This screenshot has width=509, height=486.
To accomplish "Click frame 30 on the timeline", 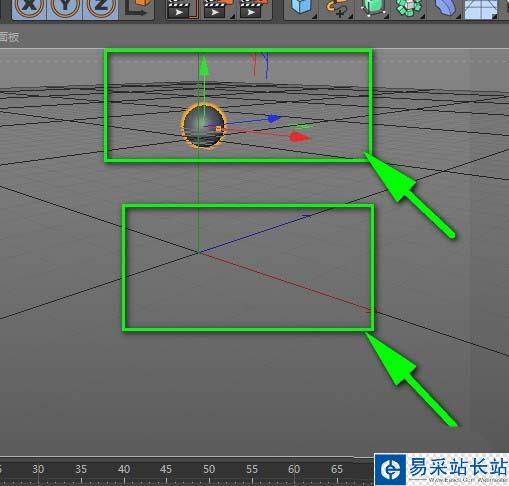I will point(38,469).
